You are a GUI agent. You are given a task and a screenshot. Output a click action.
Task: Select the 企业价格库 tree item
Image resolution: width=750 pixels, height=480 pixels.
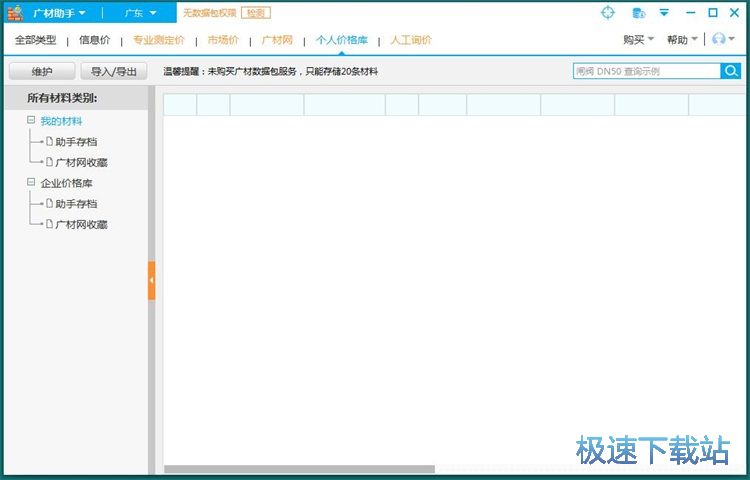[x=66, y=183]
